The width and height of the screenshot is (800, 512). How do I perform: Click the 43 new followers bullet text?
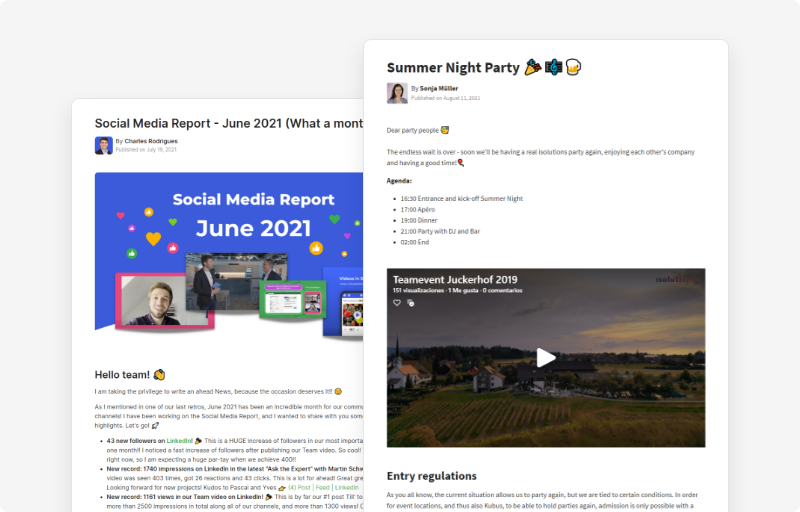(x=235, y=450)
